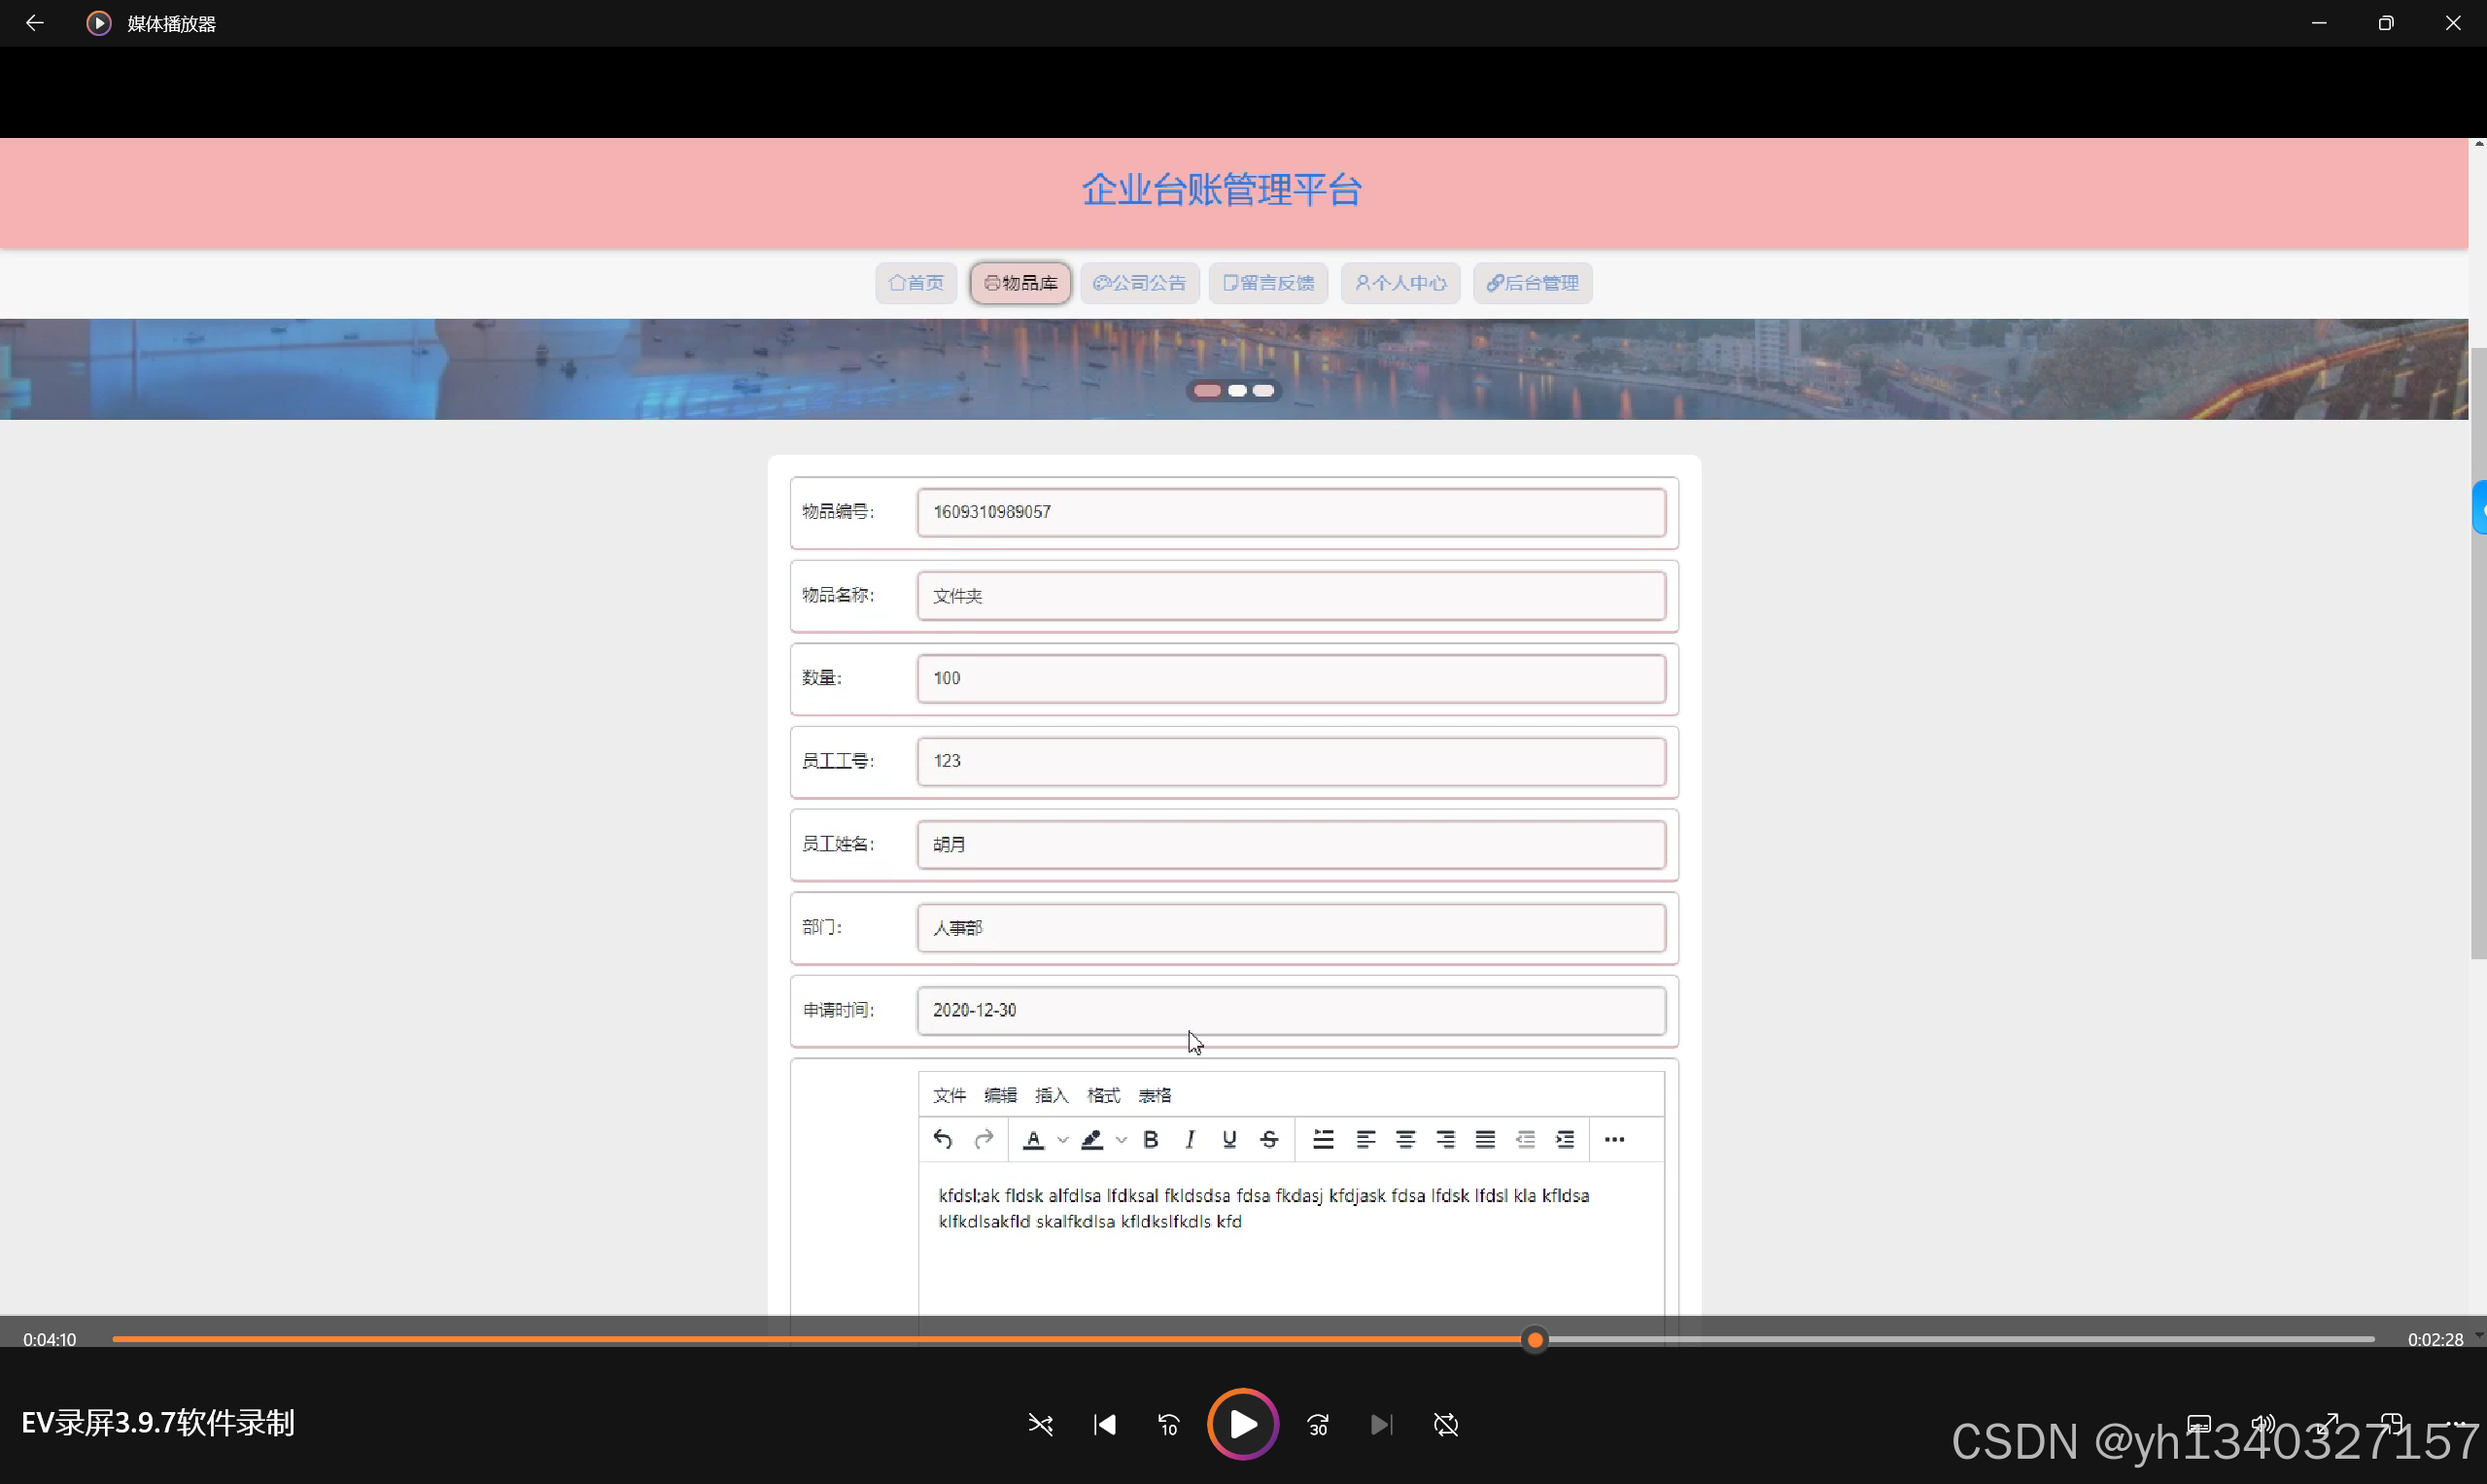Screen dimensions: 2487x1484
Task: Click the justify alignment icon
Action: tap(1485, 1139)
